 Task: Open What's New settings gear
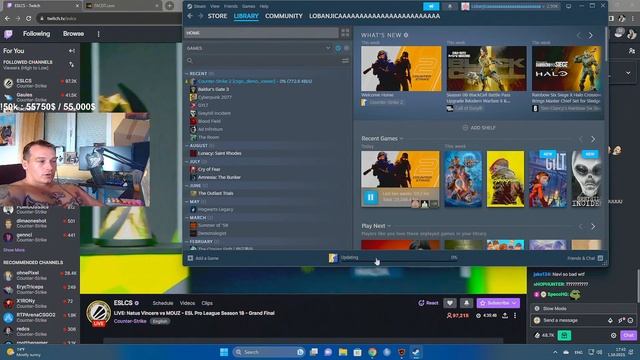click(x=406, y=35)
